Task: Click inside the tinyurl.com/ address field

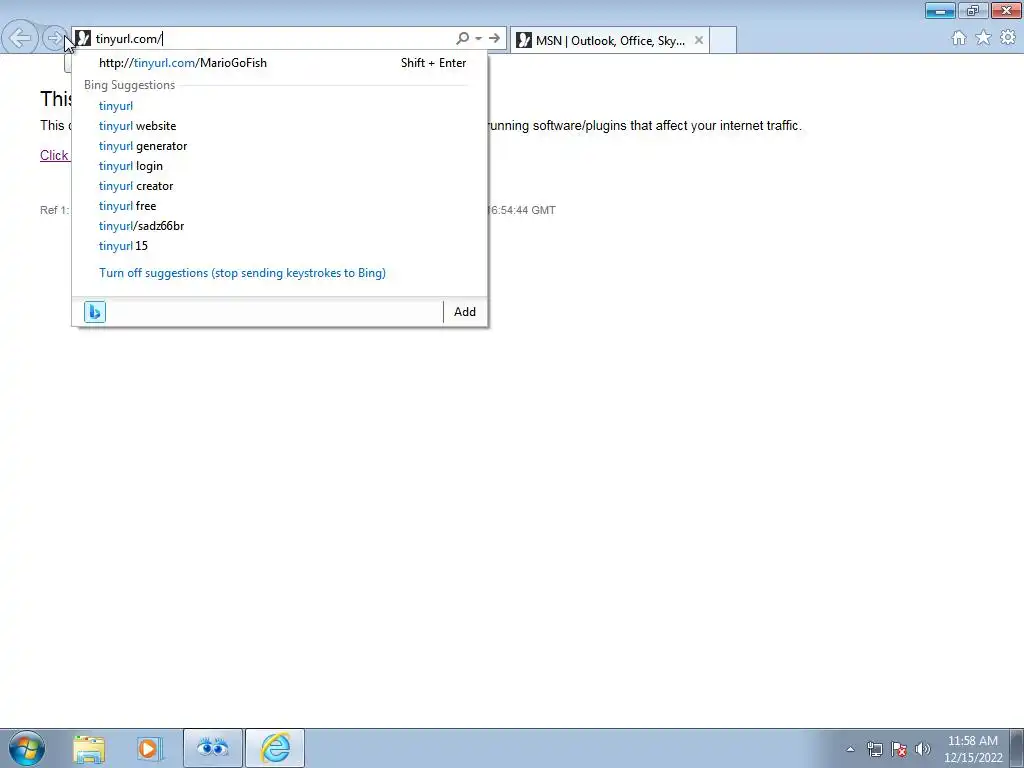Action: (x=274, y=39)
